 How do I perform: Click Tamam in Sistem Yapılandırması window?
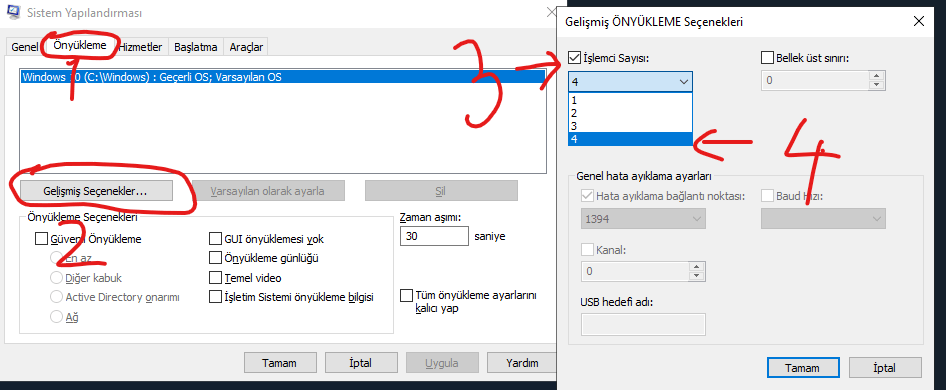click(279, 363)
